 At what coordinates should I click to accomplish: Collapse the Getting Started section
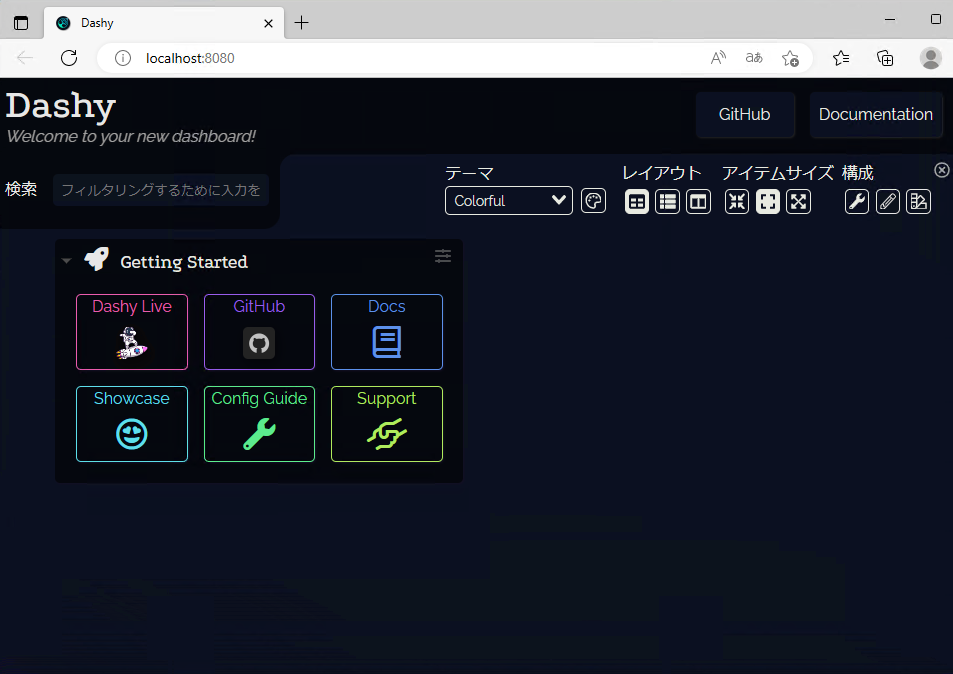click(67, 261)
